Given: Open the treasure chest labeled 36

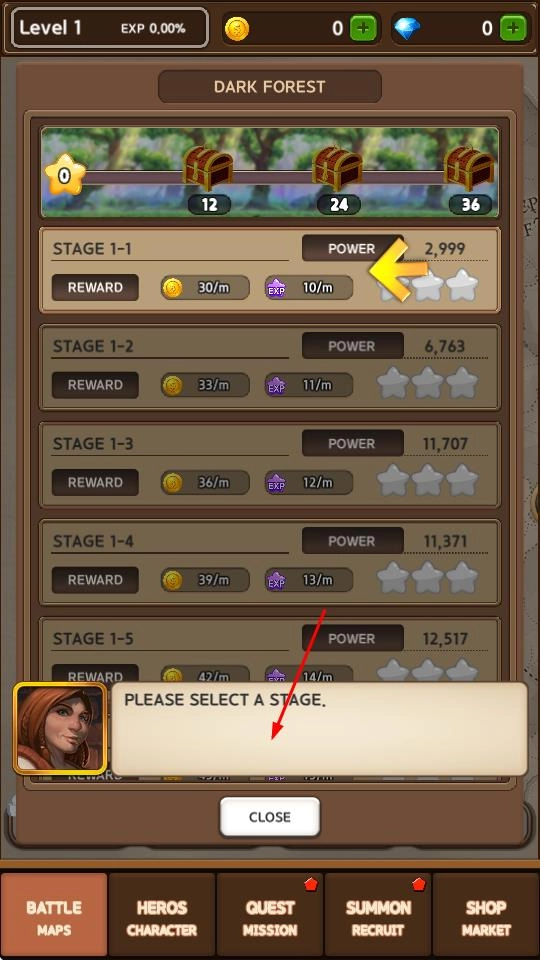Looking at the screenshot, I should (469, 168).
